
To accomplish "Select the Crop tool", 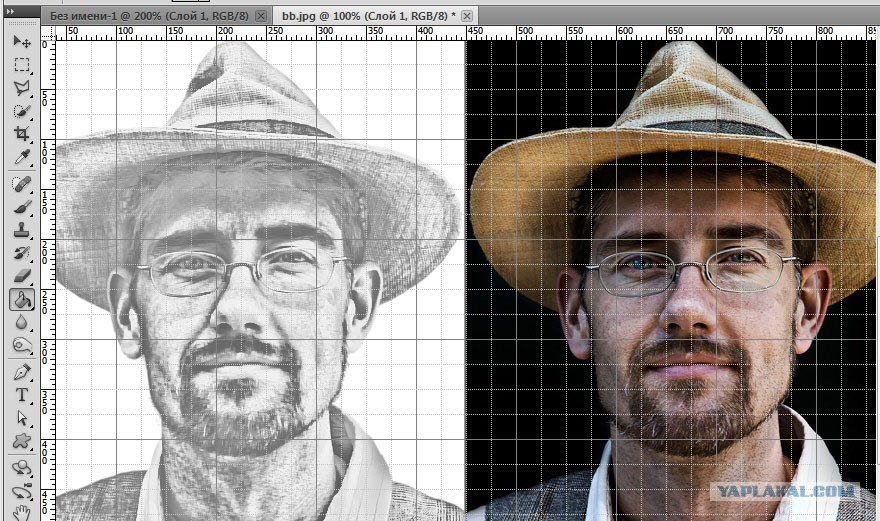I will 22,134.
